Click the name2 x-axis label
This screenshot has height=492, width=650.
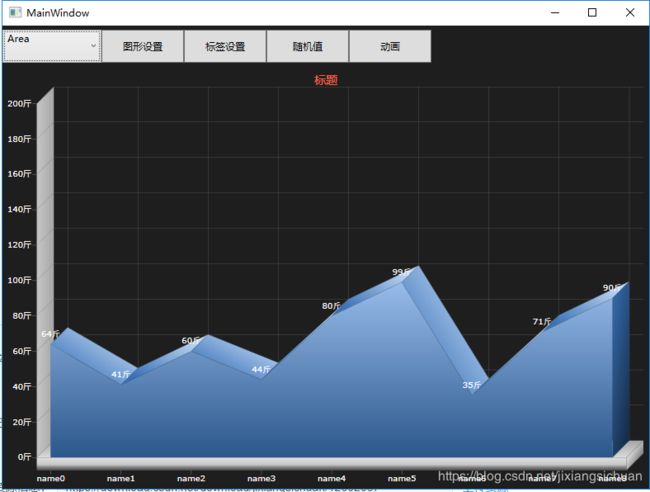tap(191, 478)
